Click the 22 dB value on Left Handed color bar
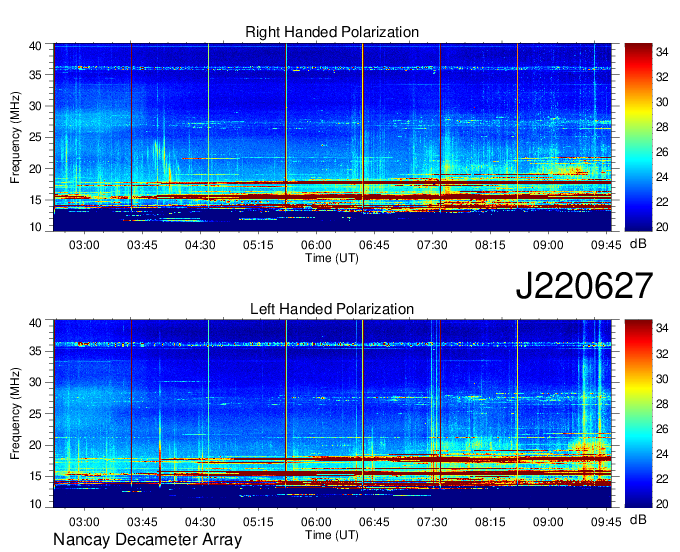This screenshot has height=552, width=680. [x=662, y=479]
